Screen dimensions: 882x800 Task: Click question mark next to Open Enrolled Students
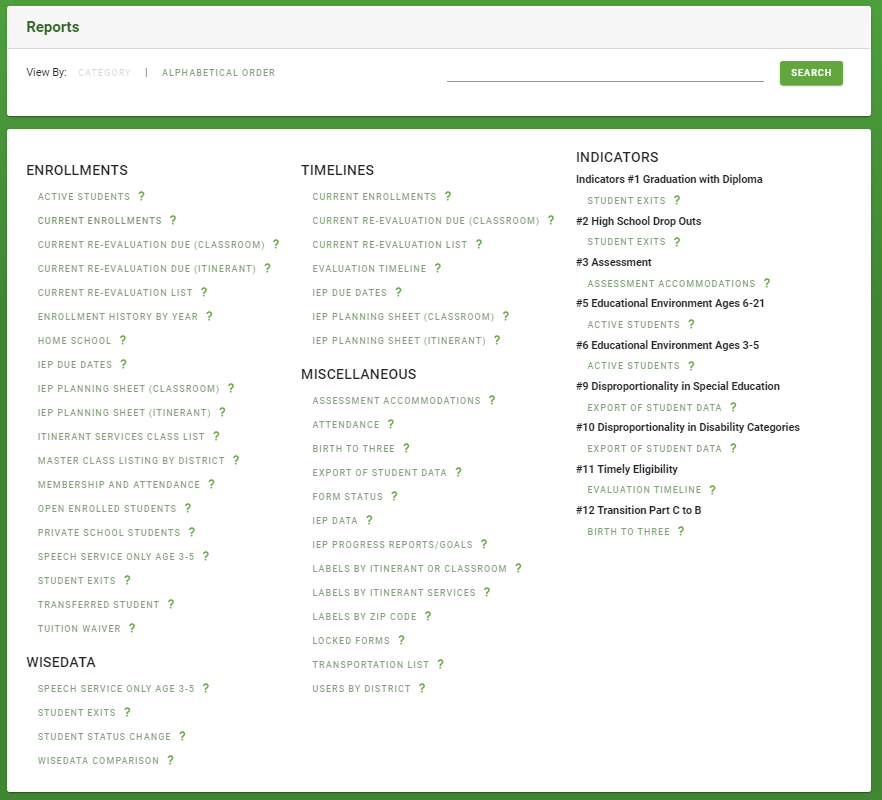(188, 508)
